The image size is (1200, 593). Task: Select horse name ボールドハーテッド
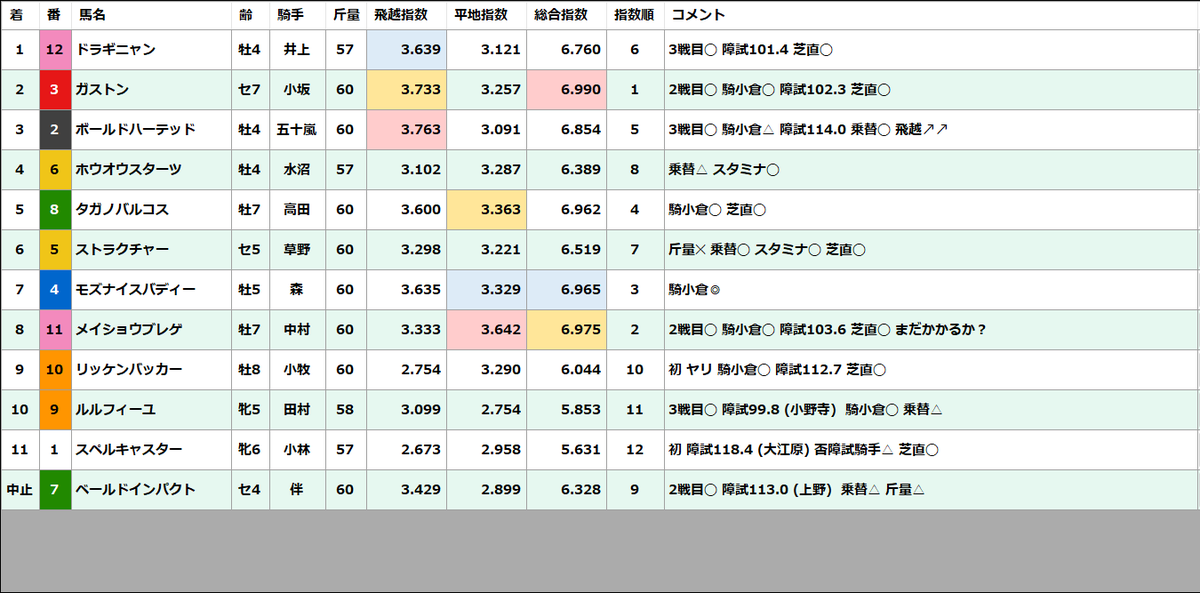(136, 130)
